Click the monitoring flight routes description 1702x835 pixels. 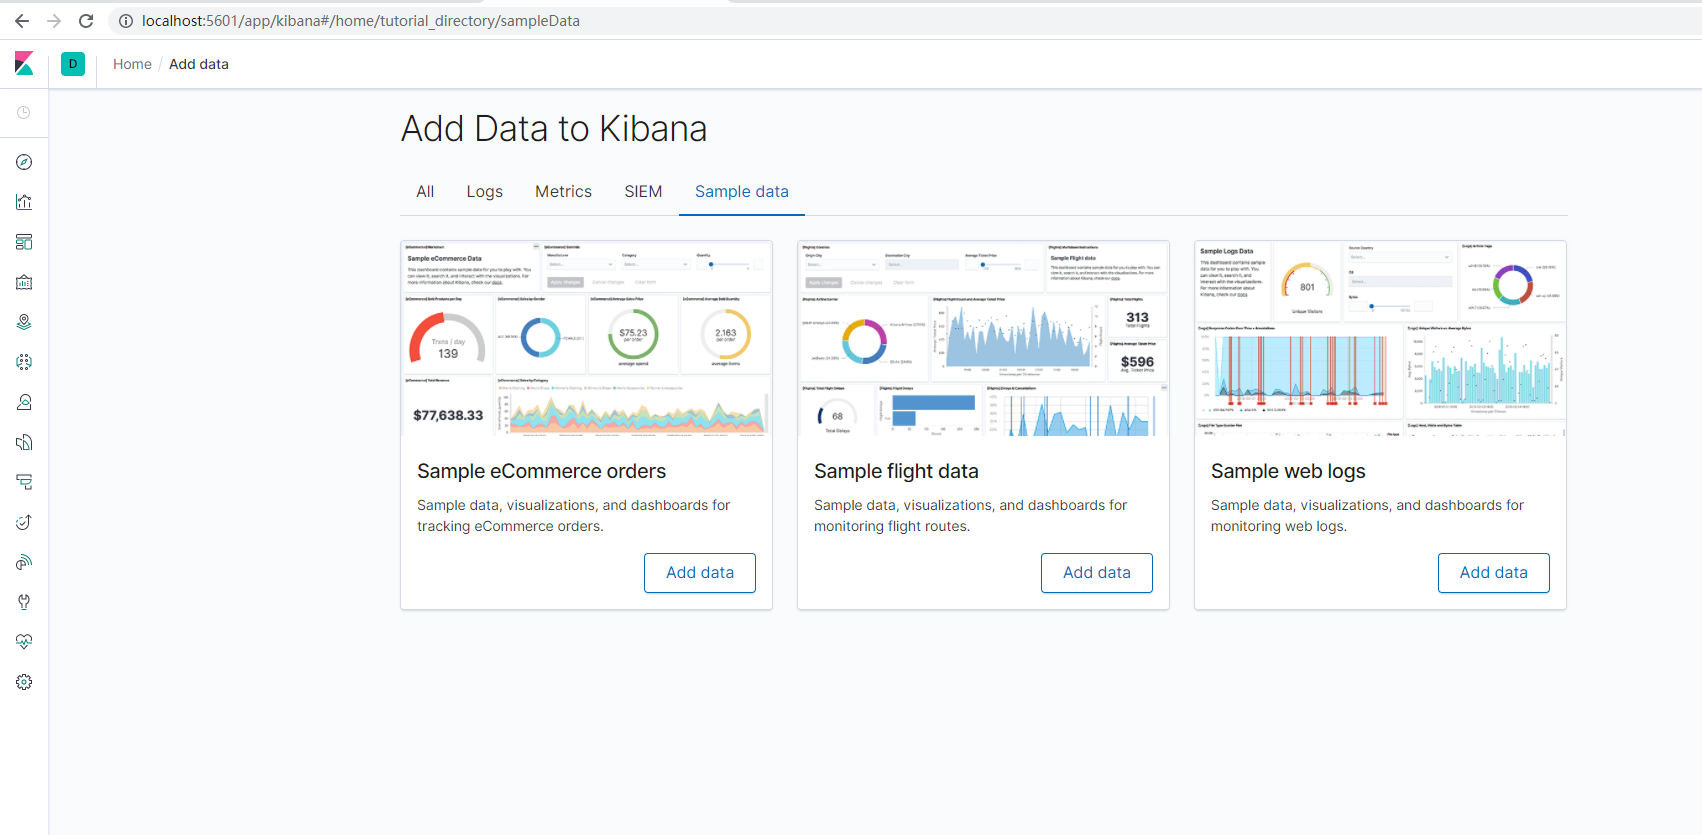coord(970,516)
